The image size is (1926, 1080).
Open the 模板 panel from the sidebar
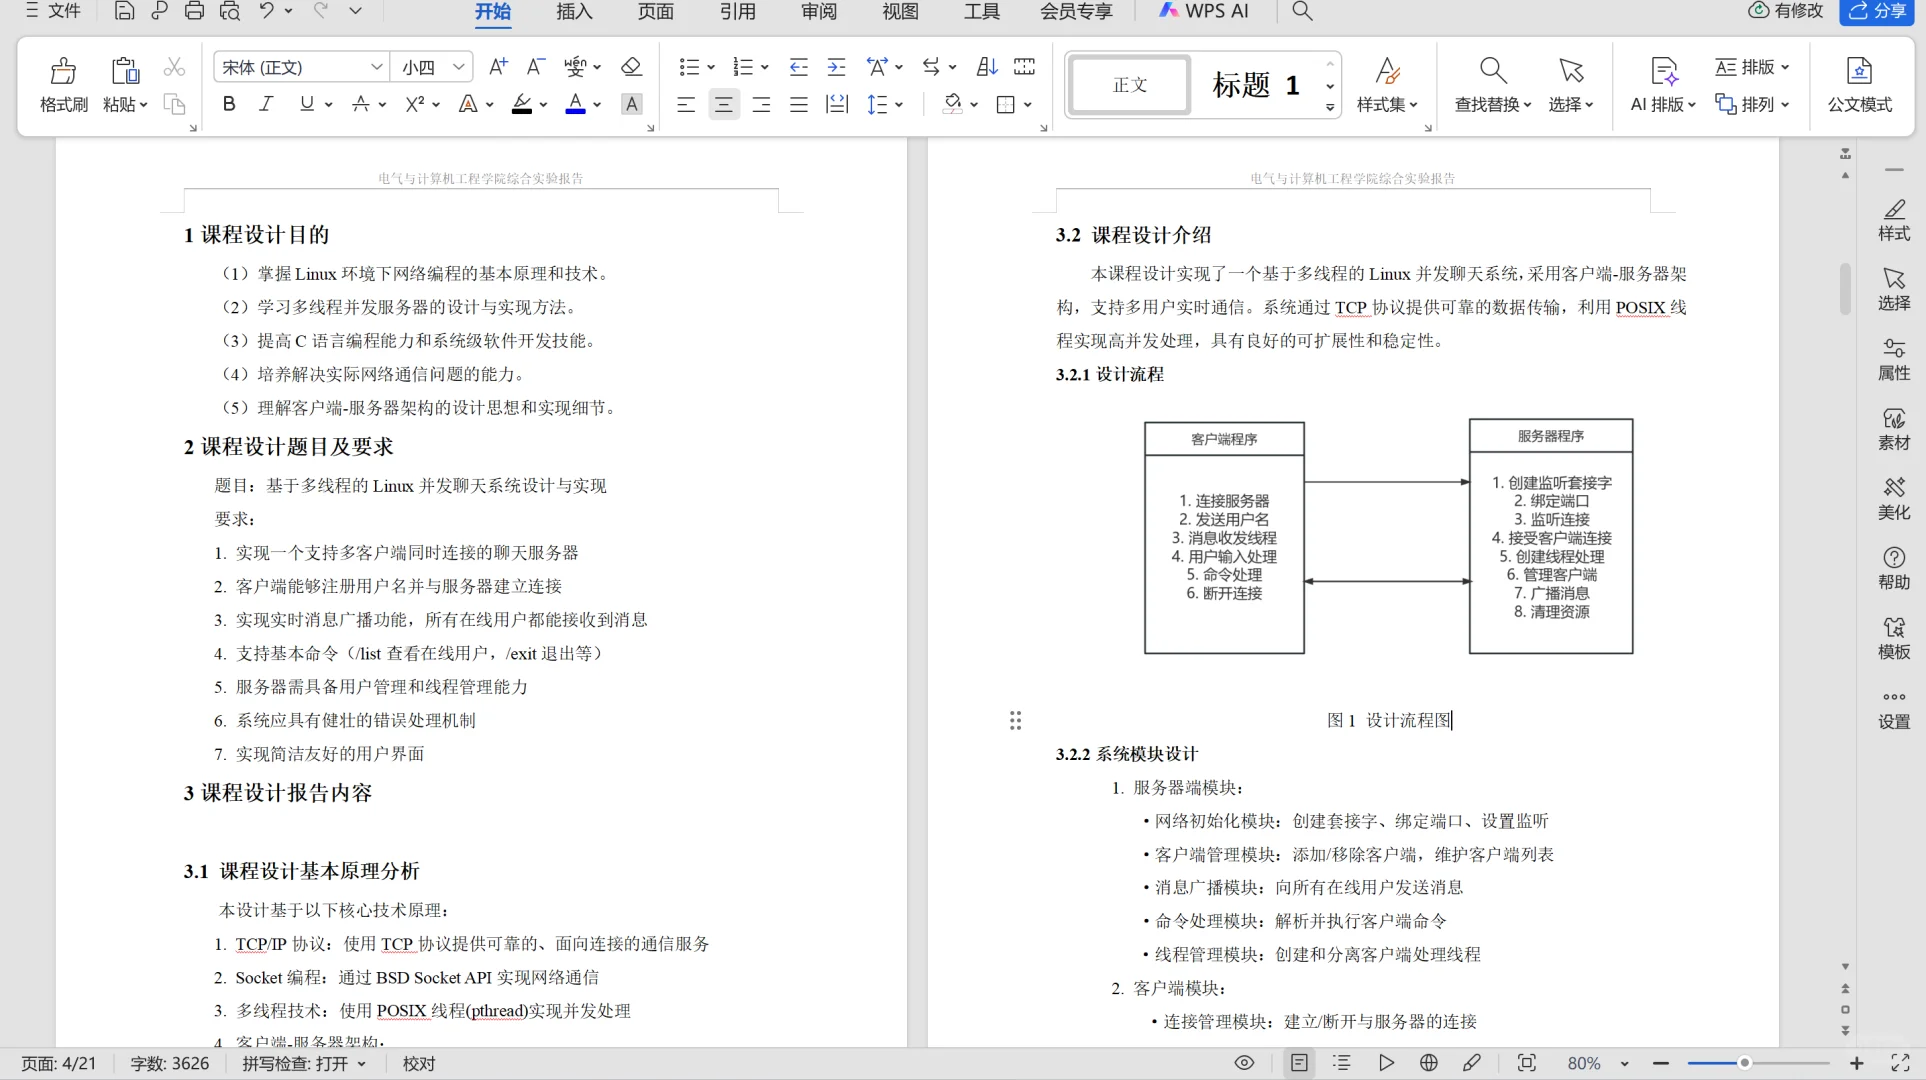[1894, 638]
